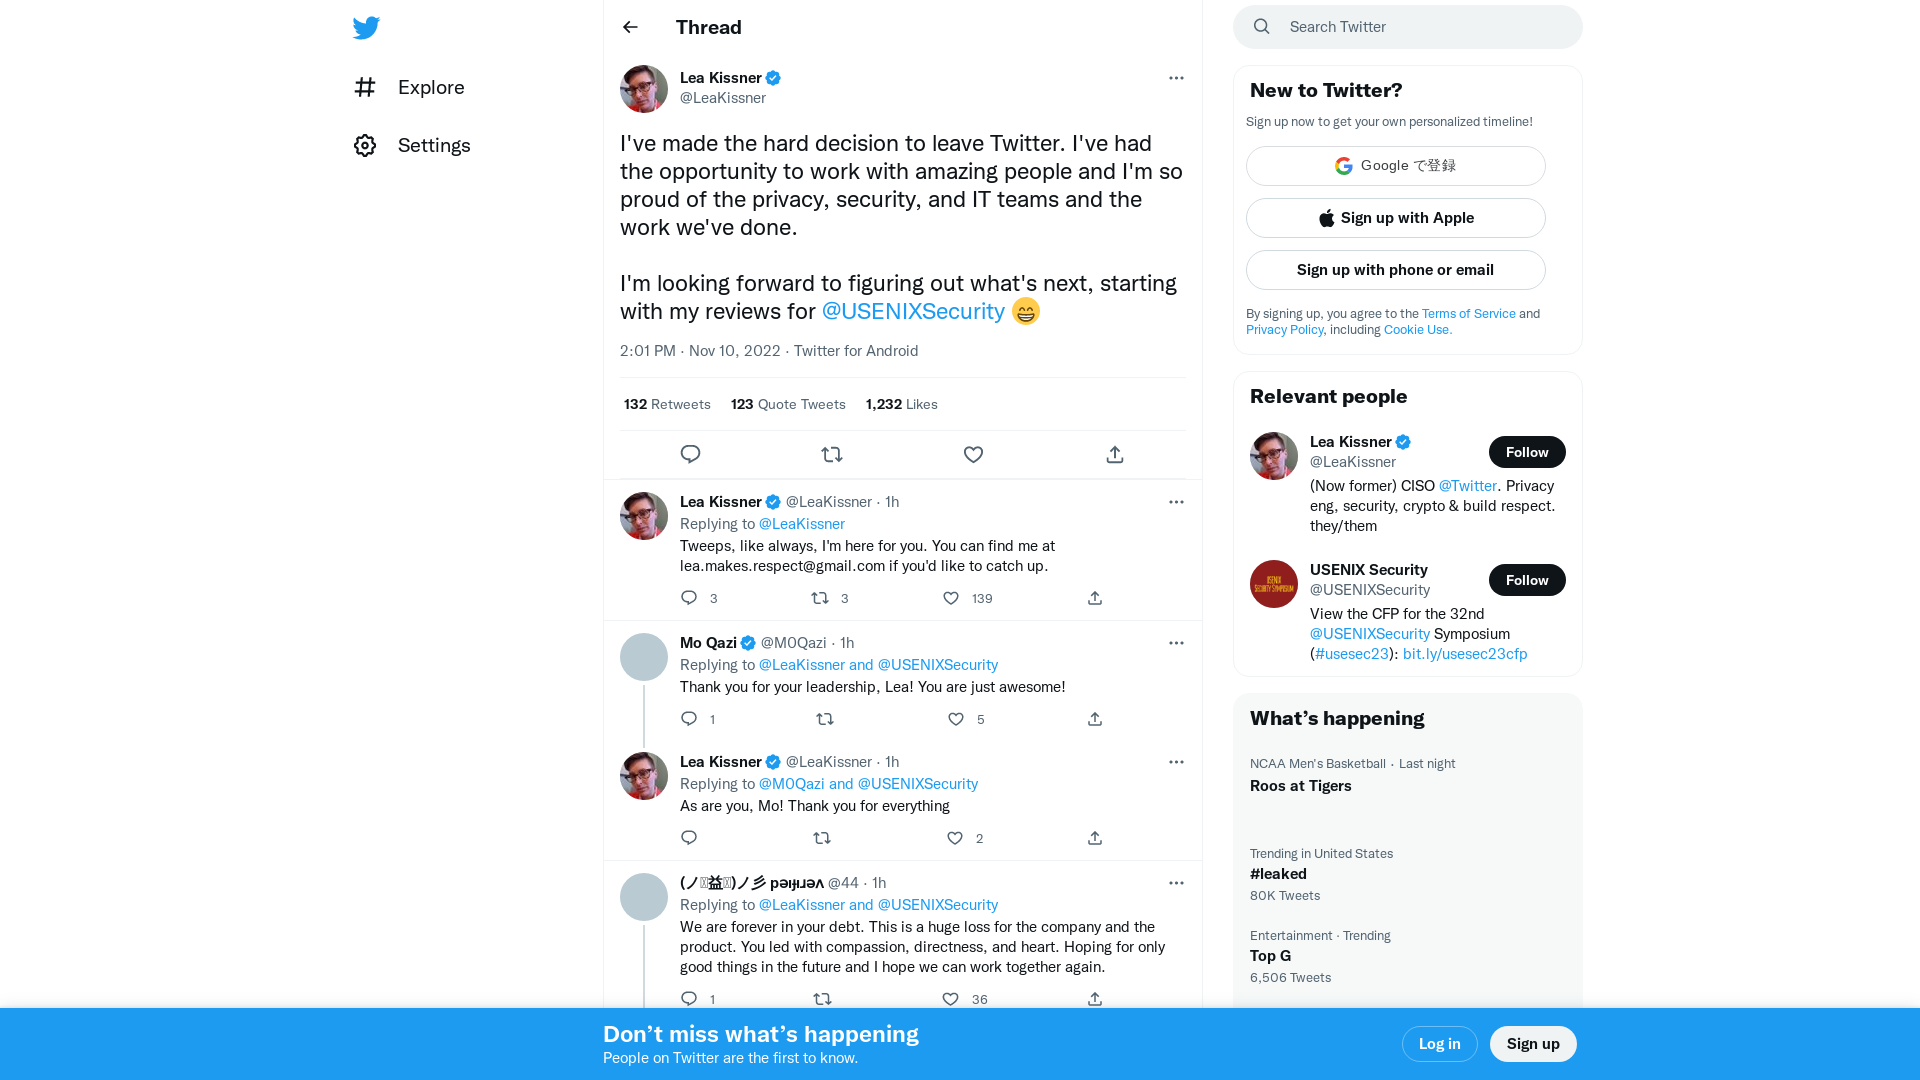Click the Twitter bird logo

pos(366,28)
